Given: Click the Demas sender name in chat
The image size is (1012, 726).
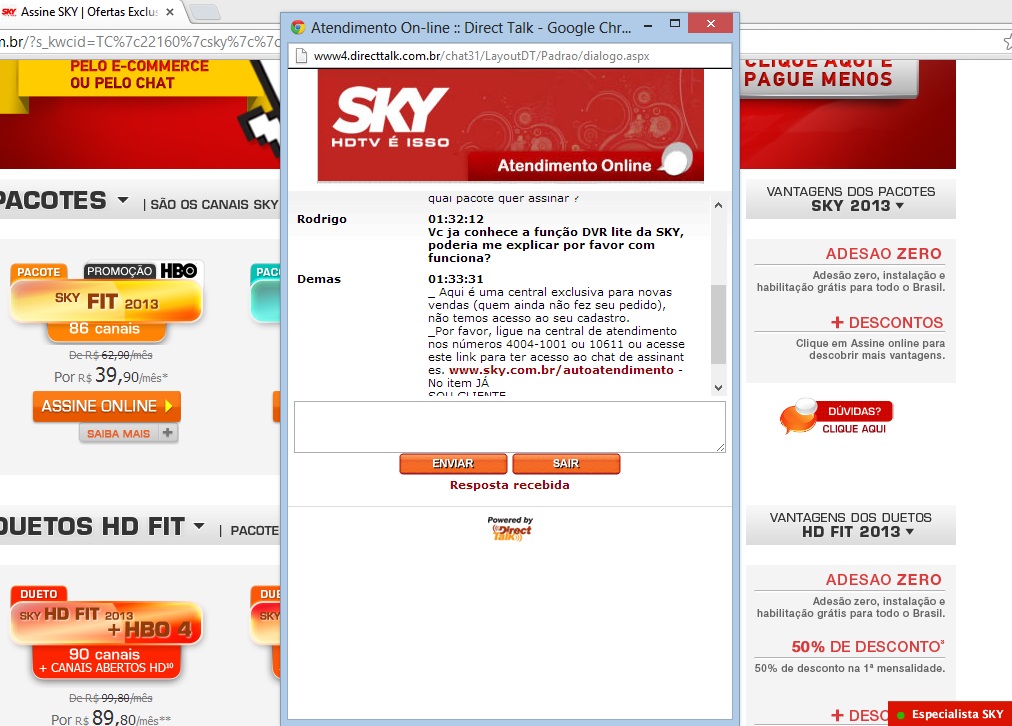Looking at the screenshot, I should click(319, 279).
